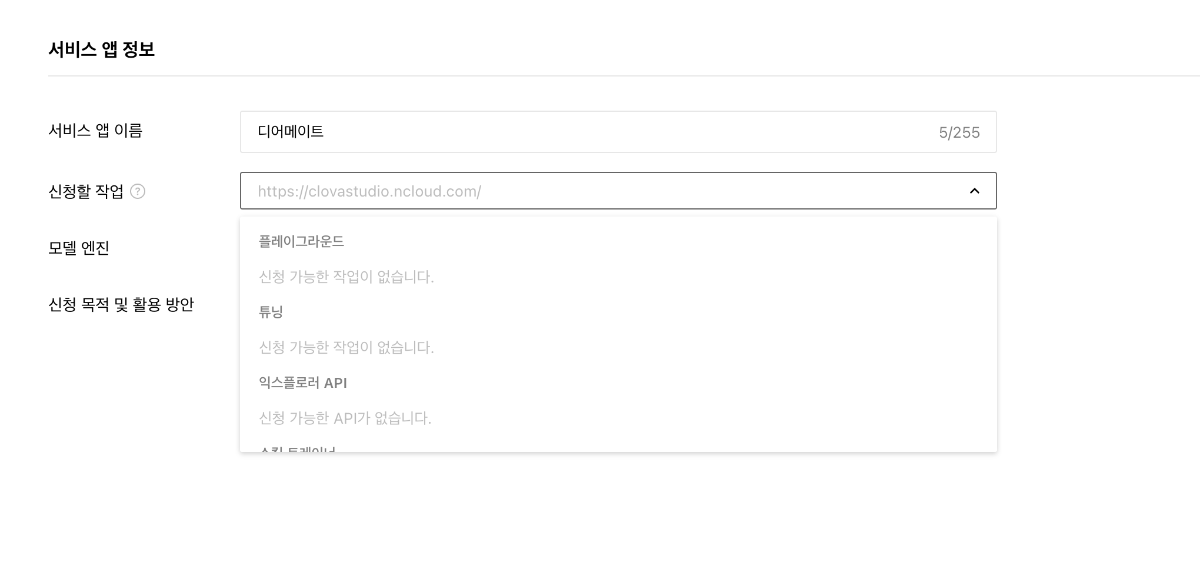Click the 모델 엔진 field label
This screenshot has height=572, width=1200.
pyautogui.click(x=79, y=248)
